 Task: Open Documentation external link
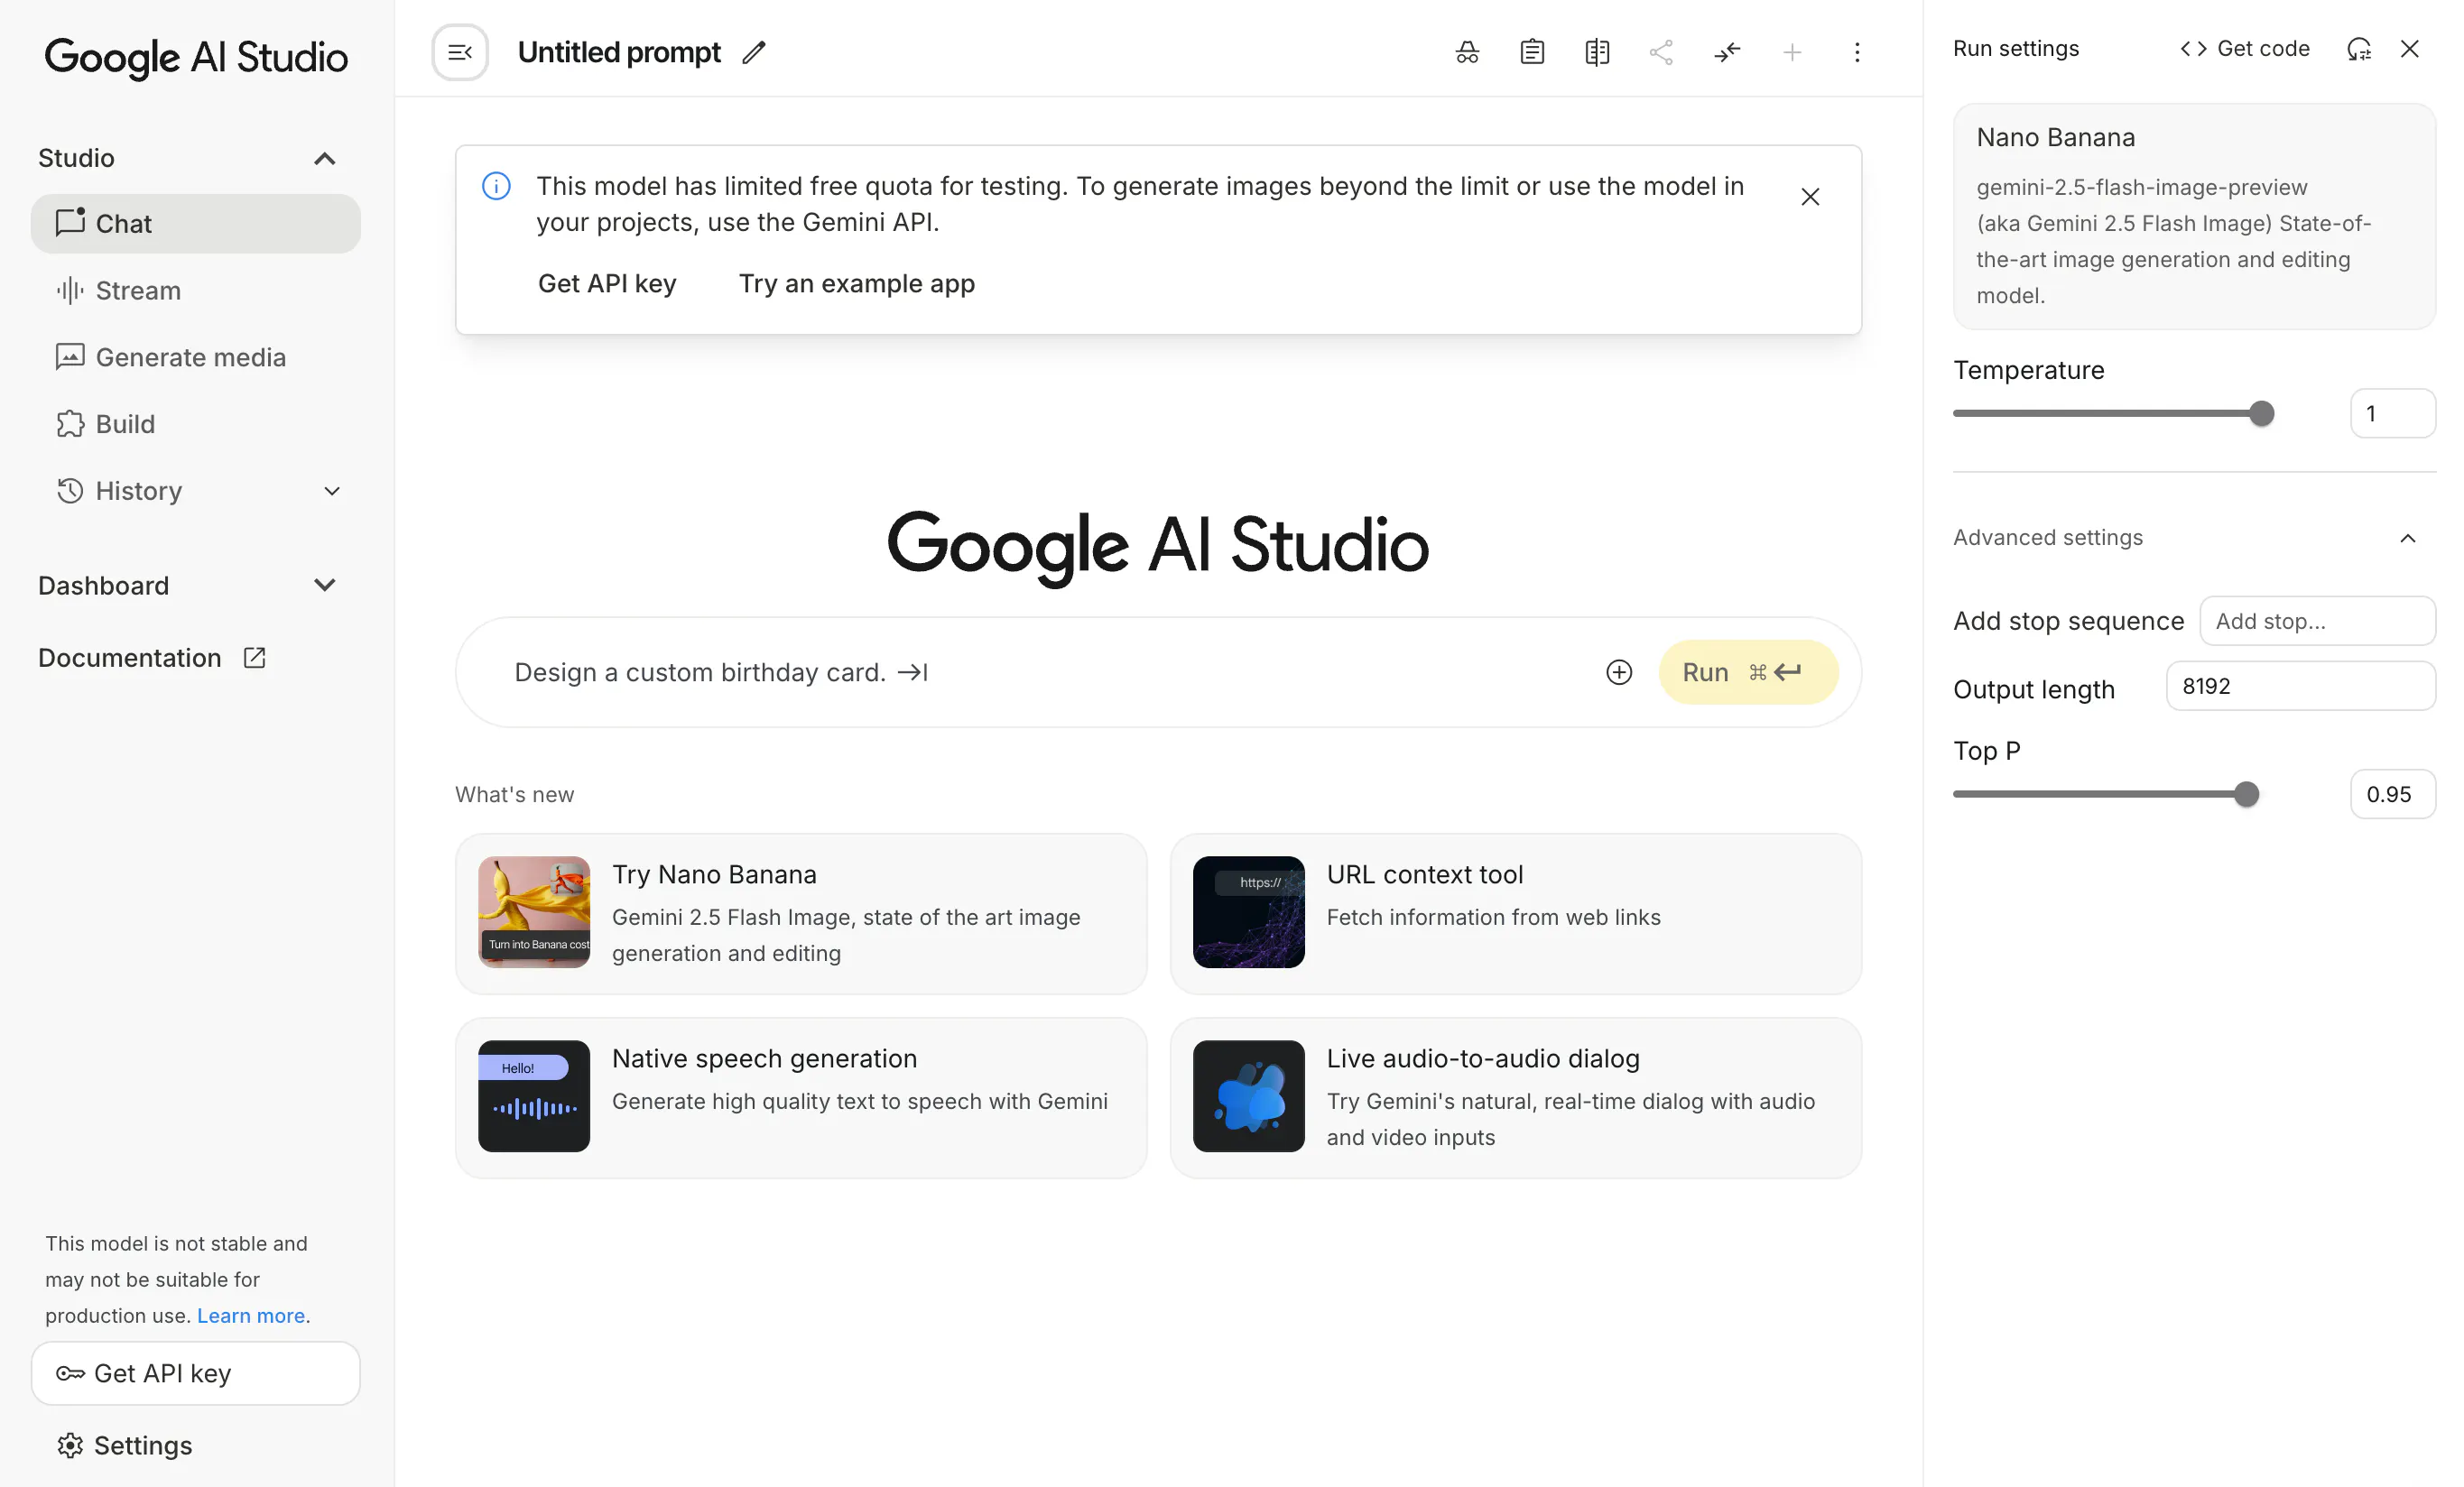coord(152,658)
